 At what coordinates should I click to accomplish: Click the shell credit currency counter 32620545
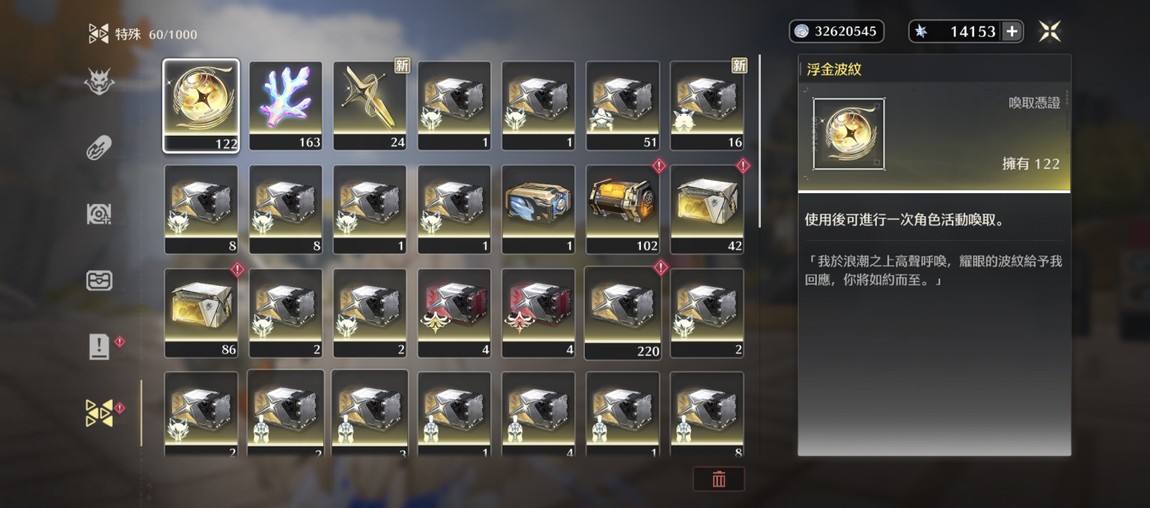(x=836, y=32)
